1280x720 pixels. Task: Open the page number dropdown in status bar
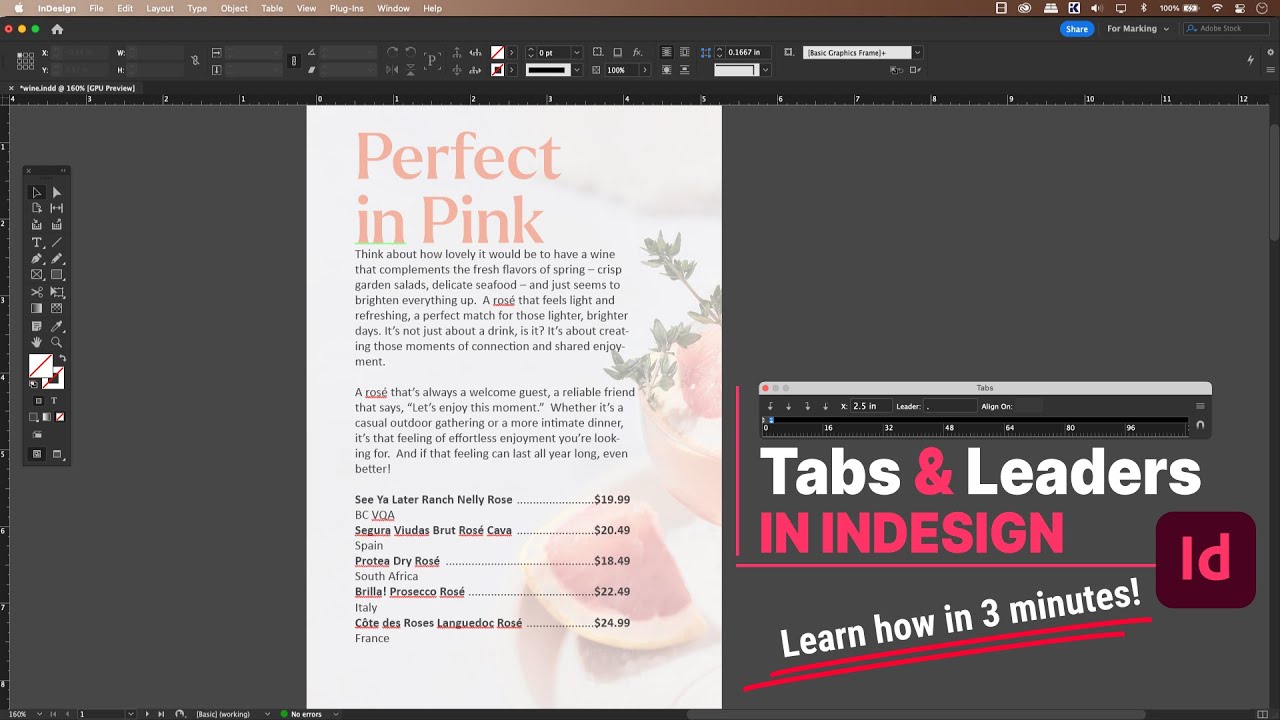pos(130,714)
